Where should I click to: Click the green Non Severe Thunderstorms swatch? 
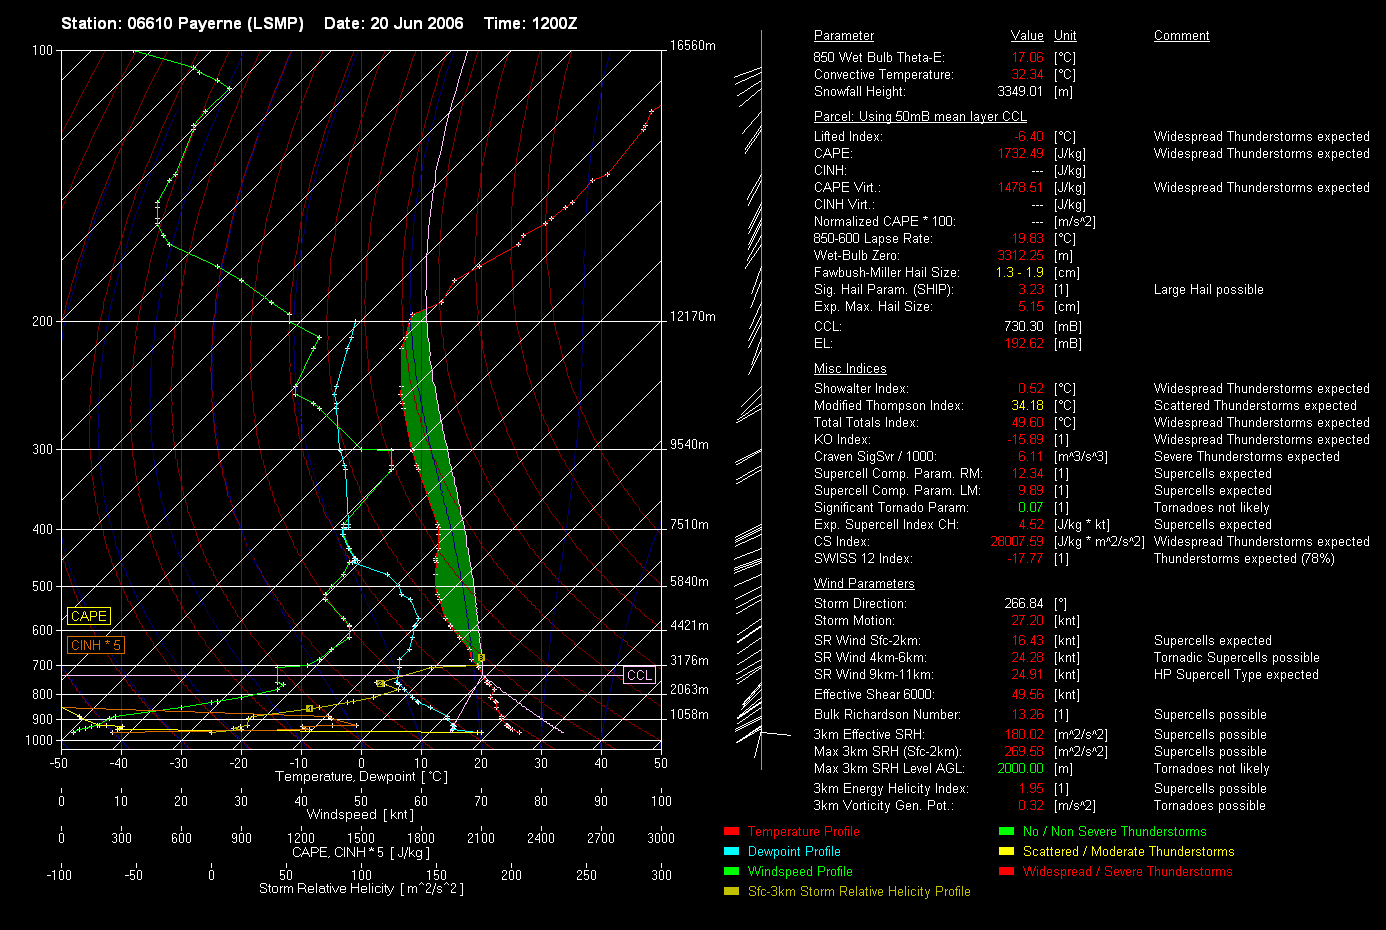click(x=1006, y=831)
